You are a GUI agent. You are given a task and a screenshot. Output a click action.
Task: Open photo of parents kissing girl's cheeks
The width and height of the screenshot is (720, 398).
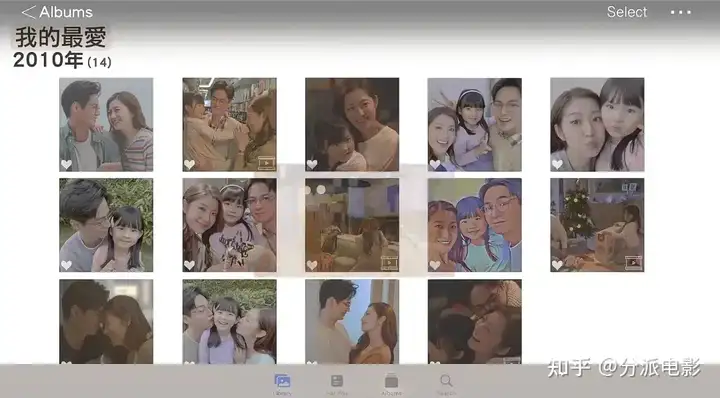point(230,322)
